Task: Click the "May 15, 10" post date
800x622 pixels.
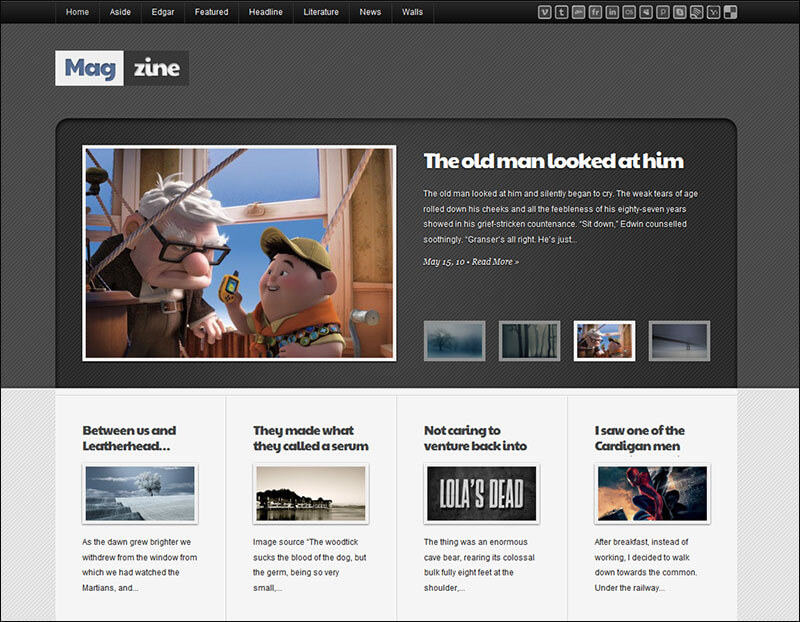Action: pyautogui.click(x=444, y=262)
